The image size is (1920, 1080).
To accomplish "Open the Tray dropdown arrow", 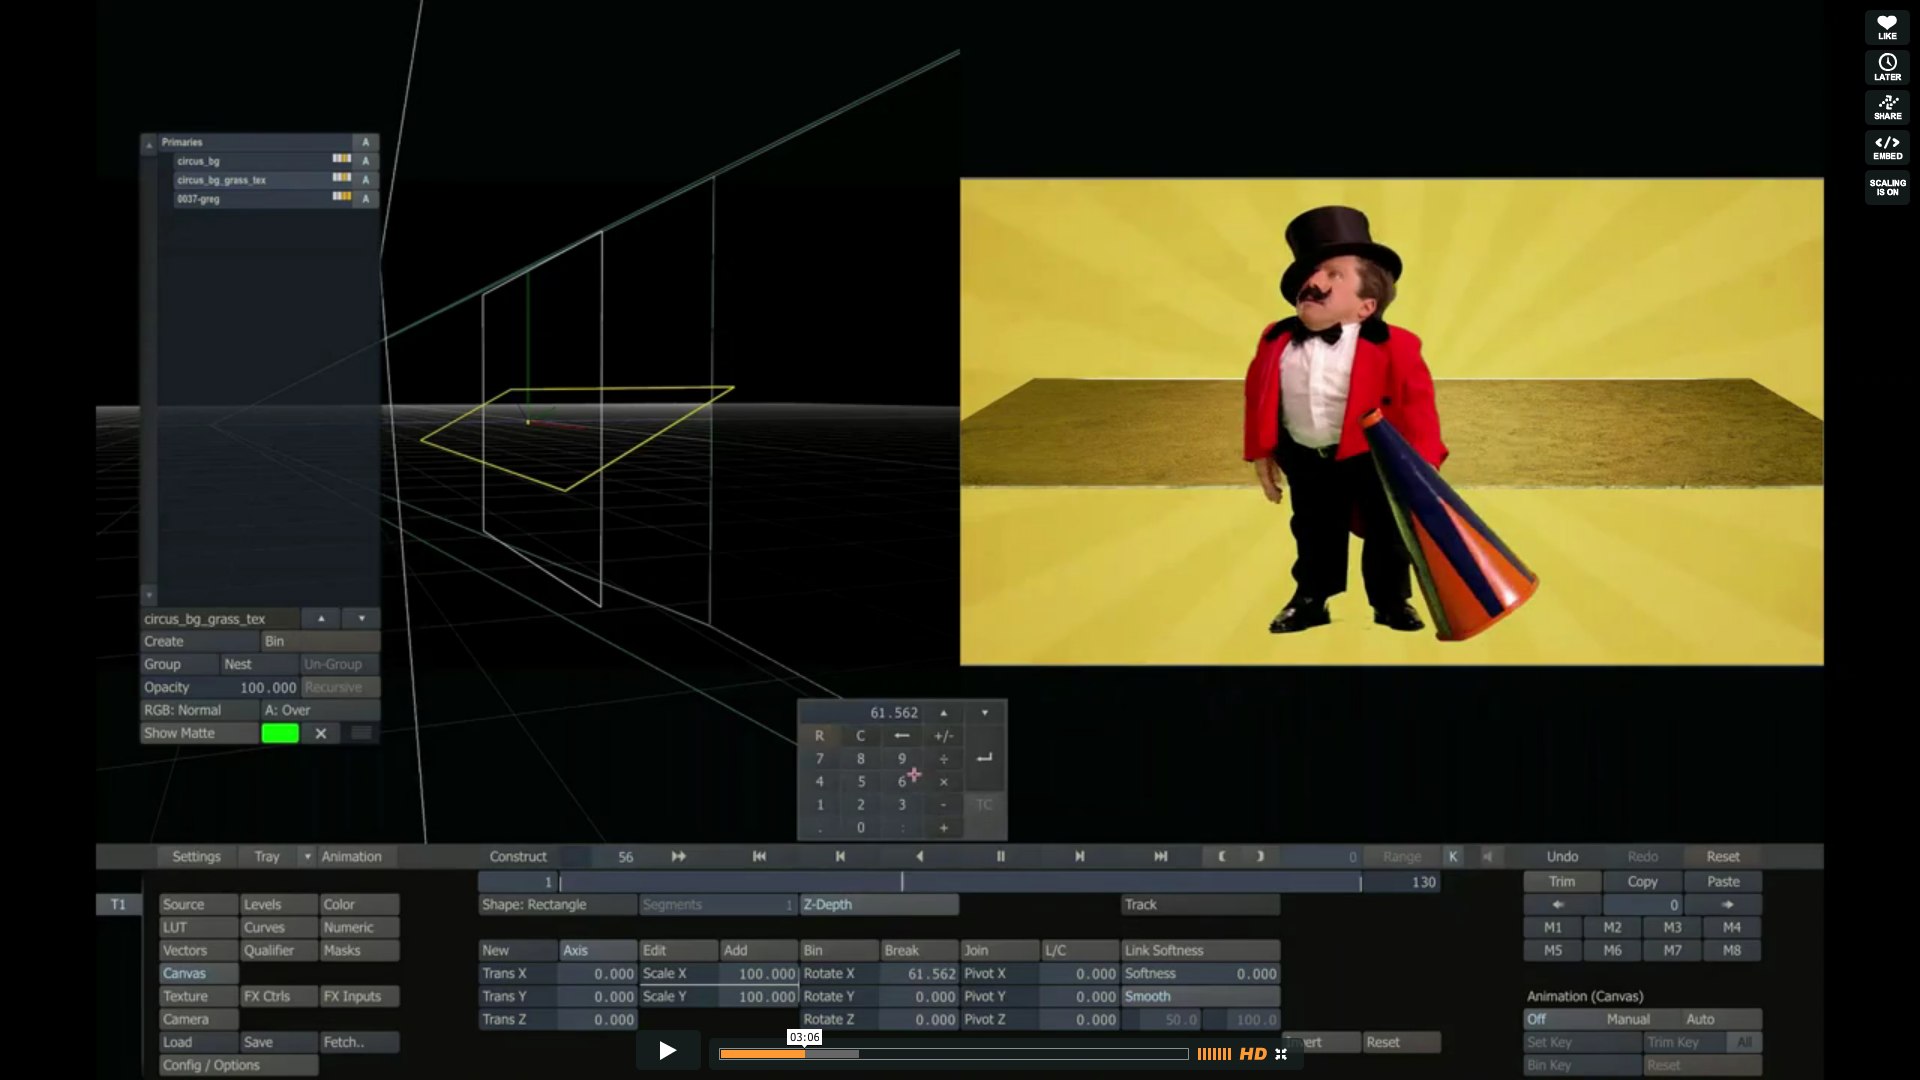I will pos(307,856).
